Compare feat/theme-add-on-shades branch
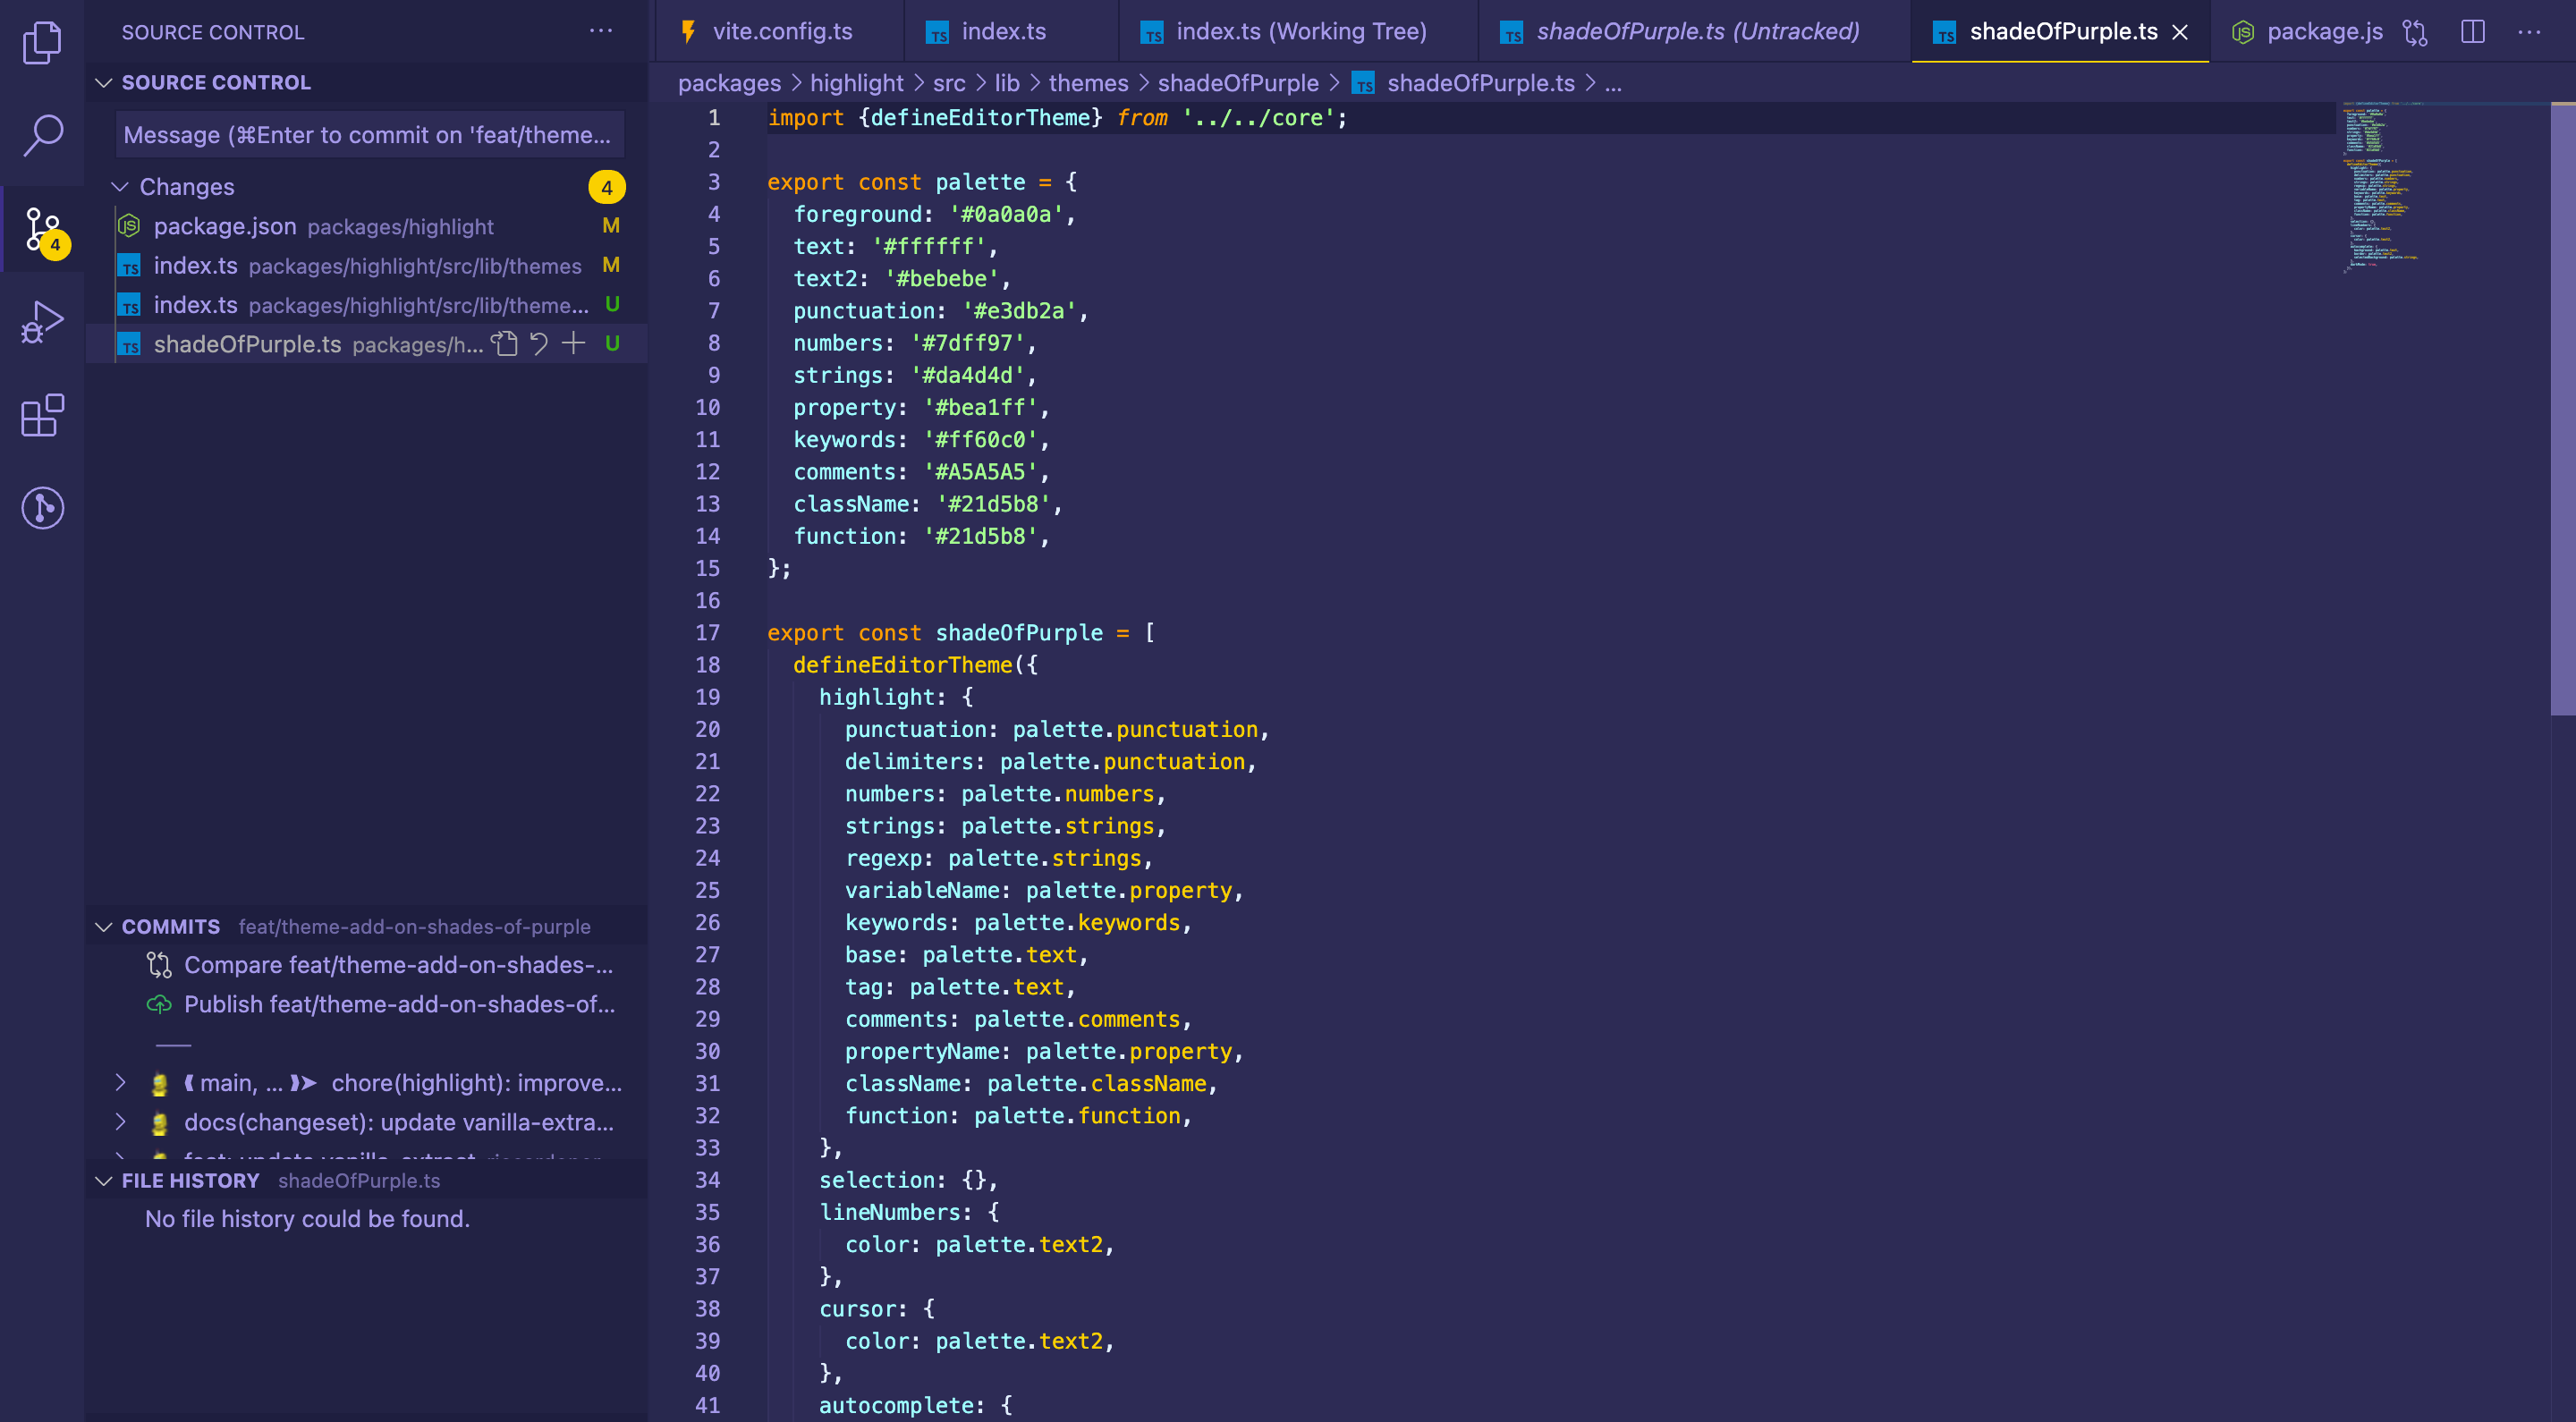Viewport: 2576px width, 1422px height. point(397,965)
